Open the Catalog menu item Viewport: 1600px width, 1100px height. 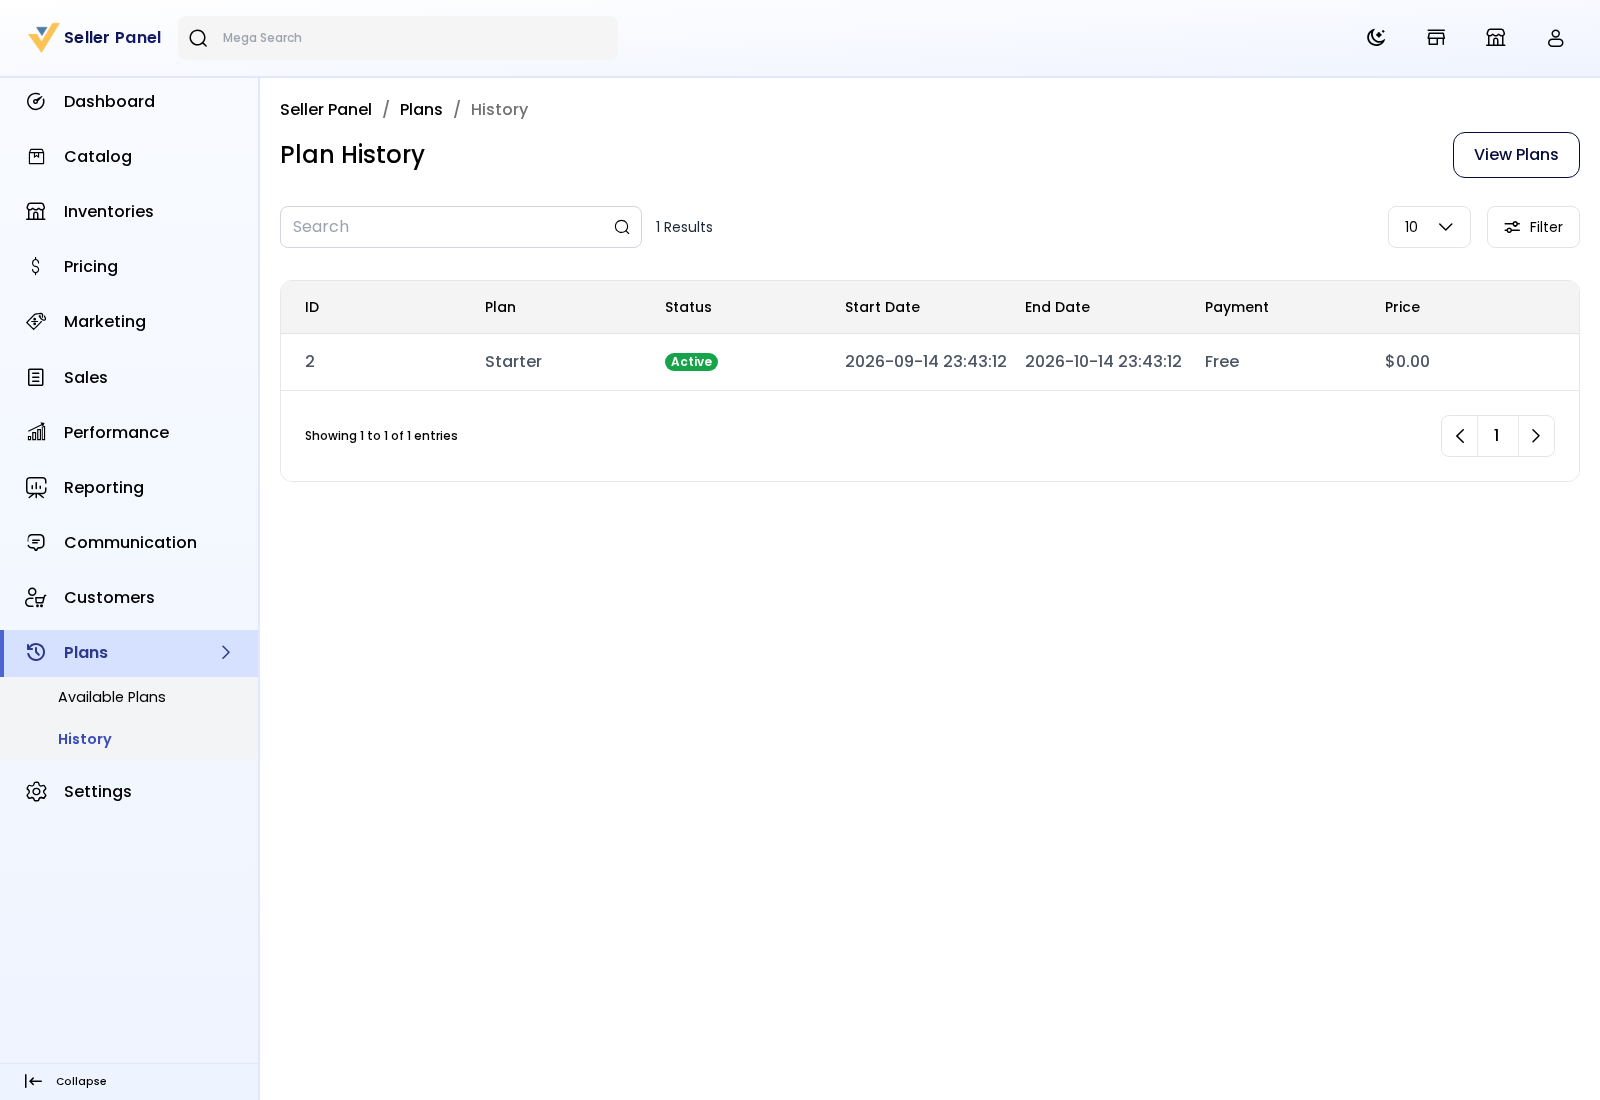[x=130, y=157]
